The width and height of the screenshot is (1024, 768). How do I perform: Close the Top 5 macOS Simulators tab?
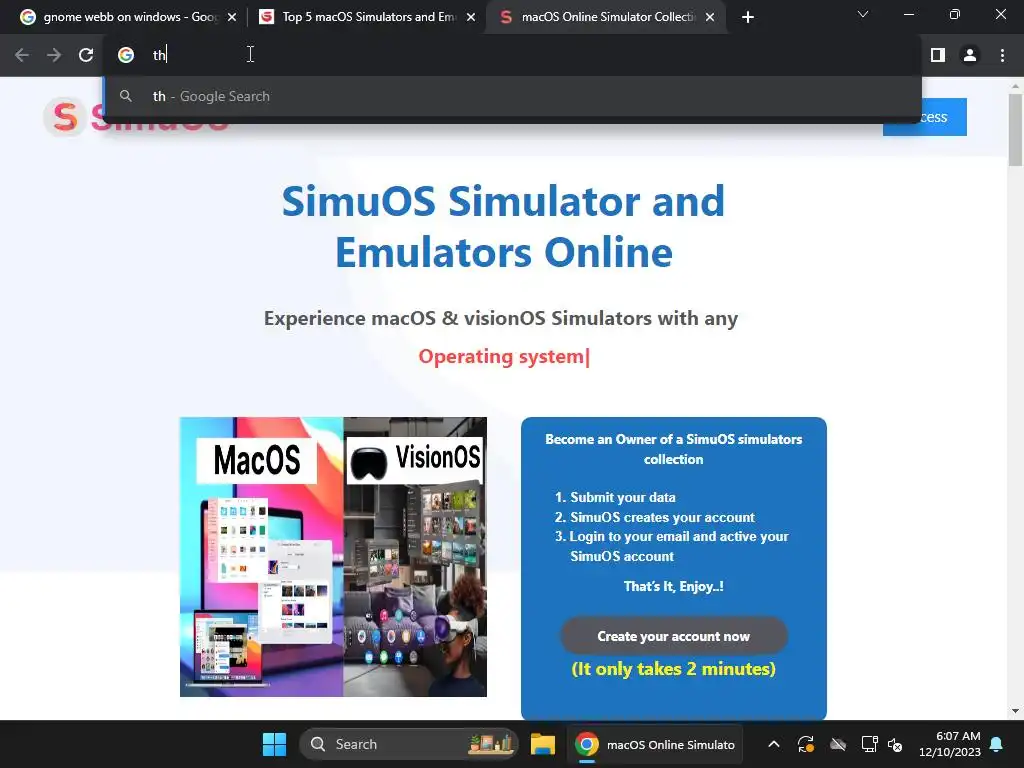click(471, 17)
